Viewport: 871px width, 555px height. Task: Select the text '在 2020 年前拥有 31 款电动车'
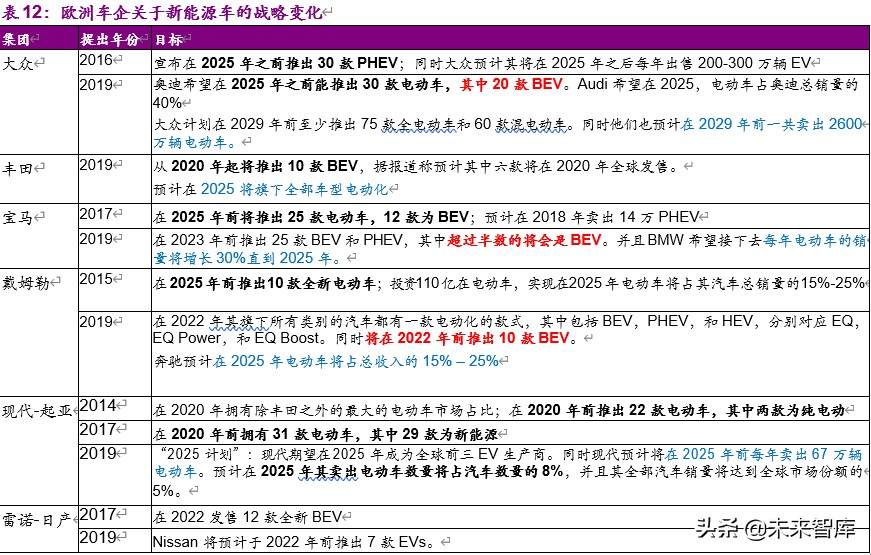tap(253, 434)
